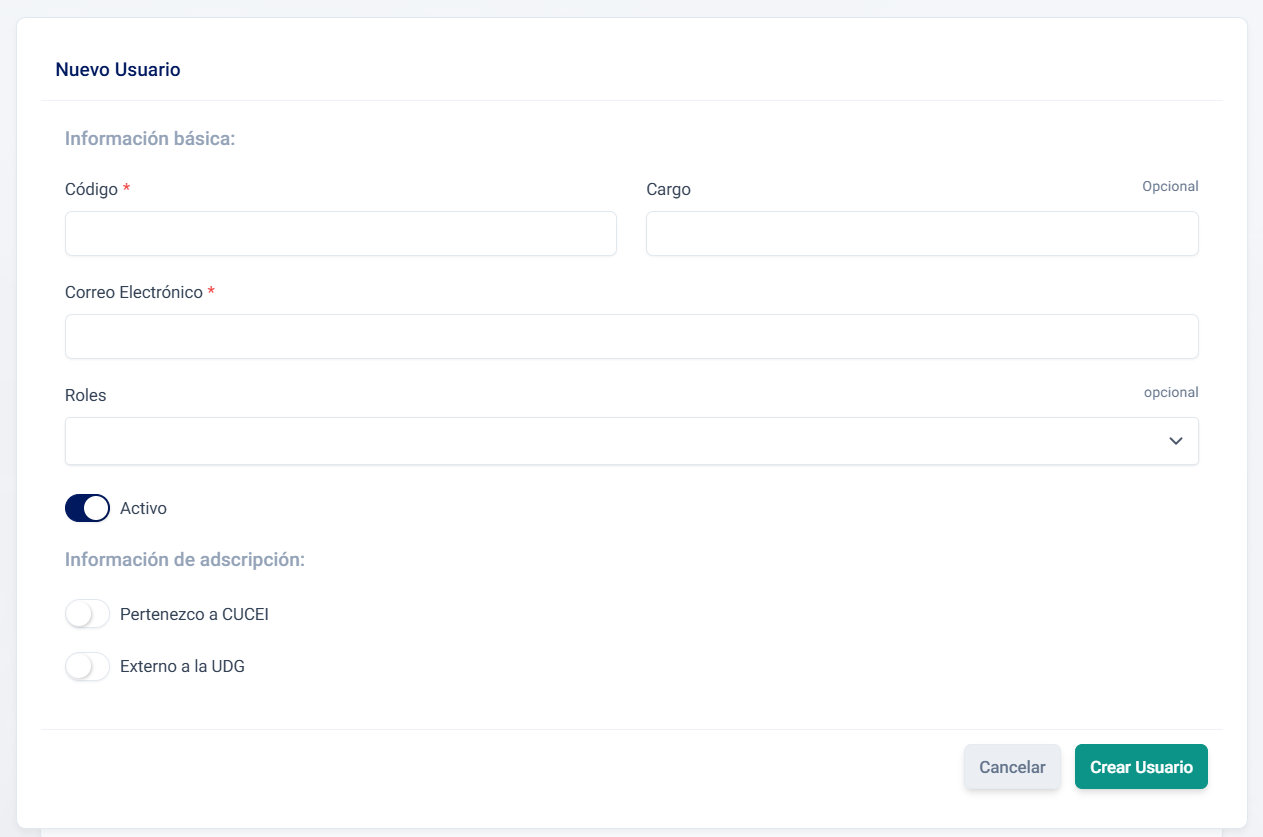This screenshot has width=1263, height=837.
Task: Click the Información de adscripción heading
Action: tap(184, 560)
